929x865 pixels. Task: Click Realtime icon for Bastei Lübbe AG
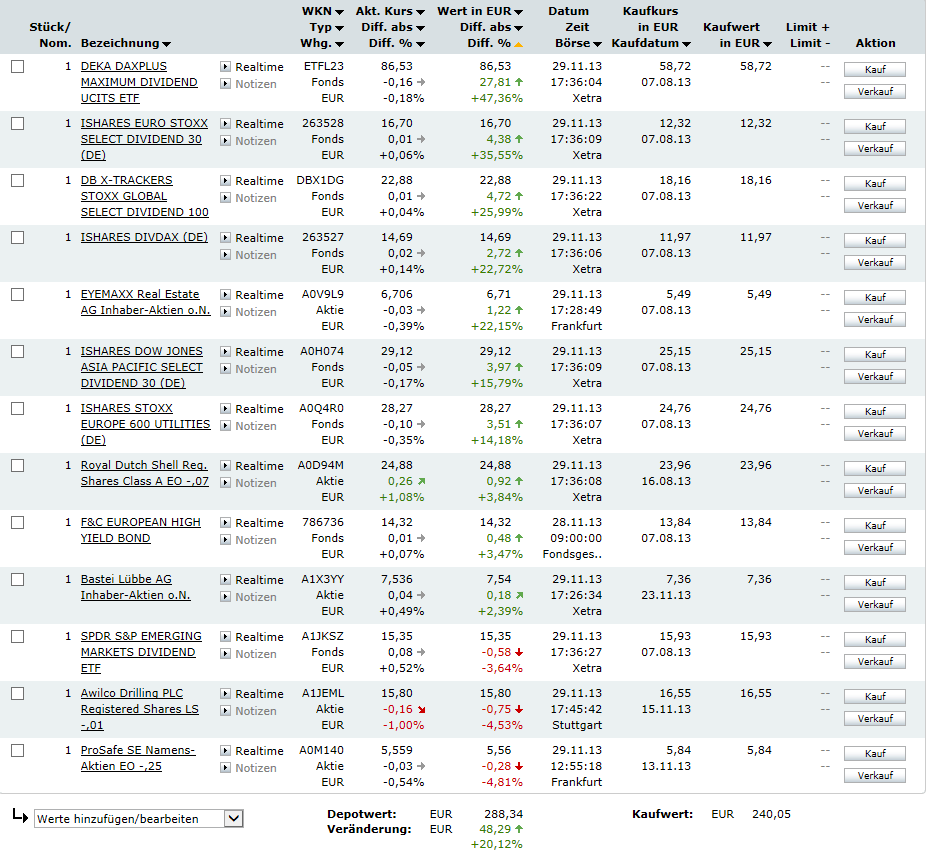[225, 579]
